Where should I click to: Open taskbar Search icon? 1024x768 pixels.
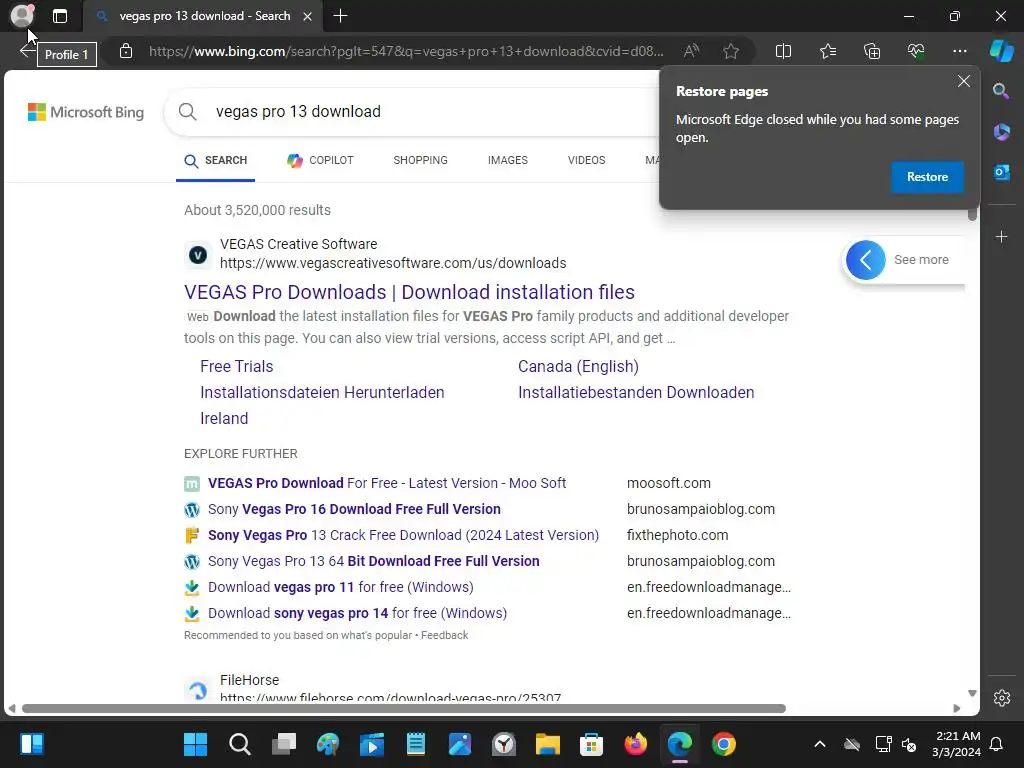tap(240, 744)
